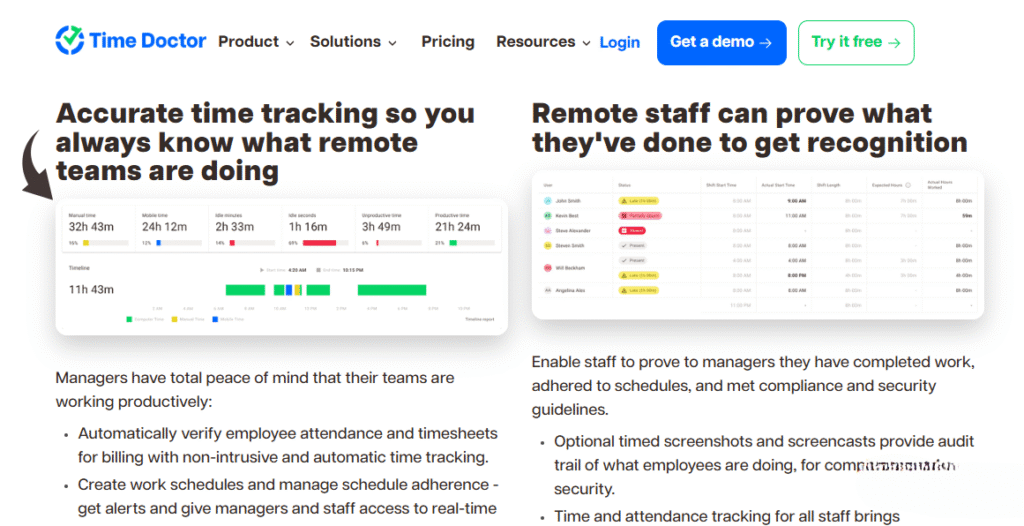This screenshot has height=526, width=1024.
Task: Click John Smith's avatar icon
Action: click(x=547, y=201)
